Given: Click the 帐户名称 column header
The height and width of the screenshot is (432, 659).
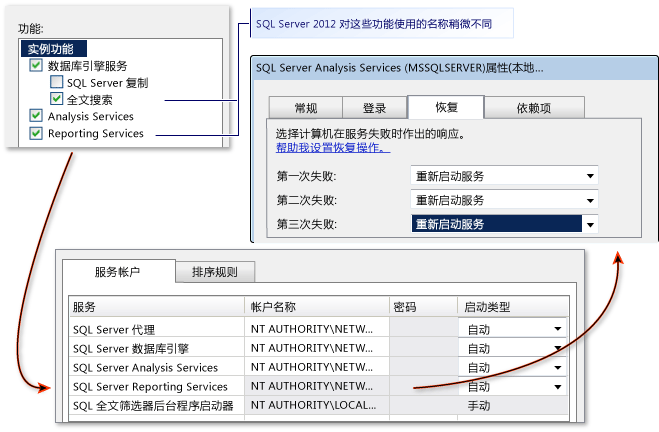Looking at the screenshot, I should point(317,307).
